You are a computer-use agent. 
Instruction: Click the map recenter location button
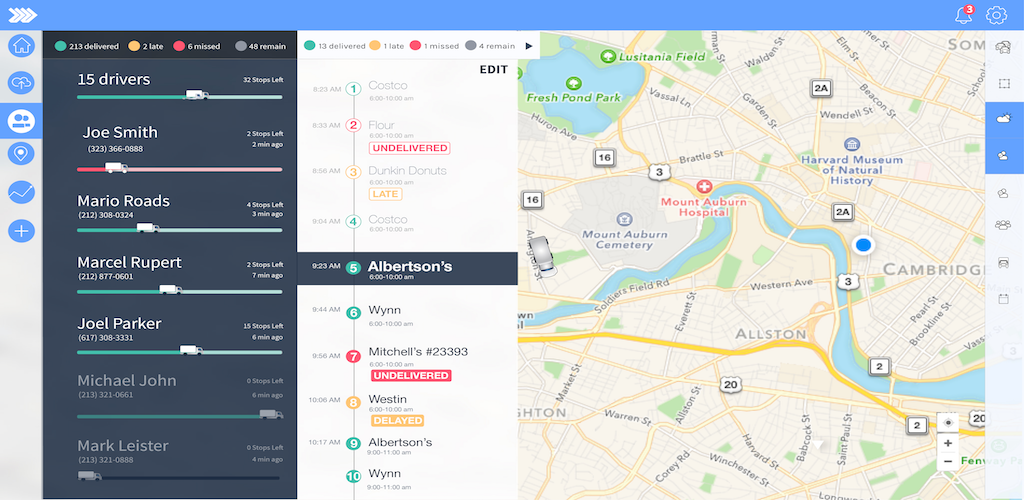(x=948, y=422)
